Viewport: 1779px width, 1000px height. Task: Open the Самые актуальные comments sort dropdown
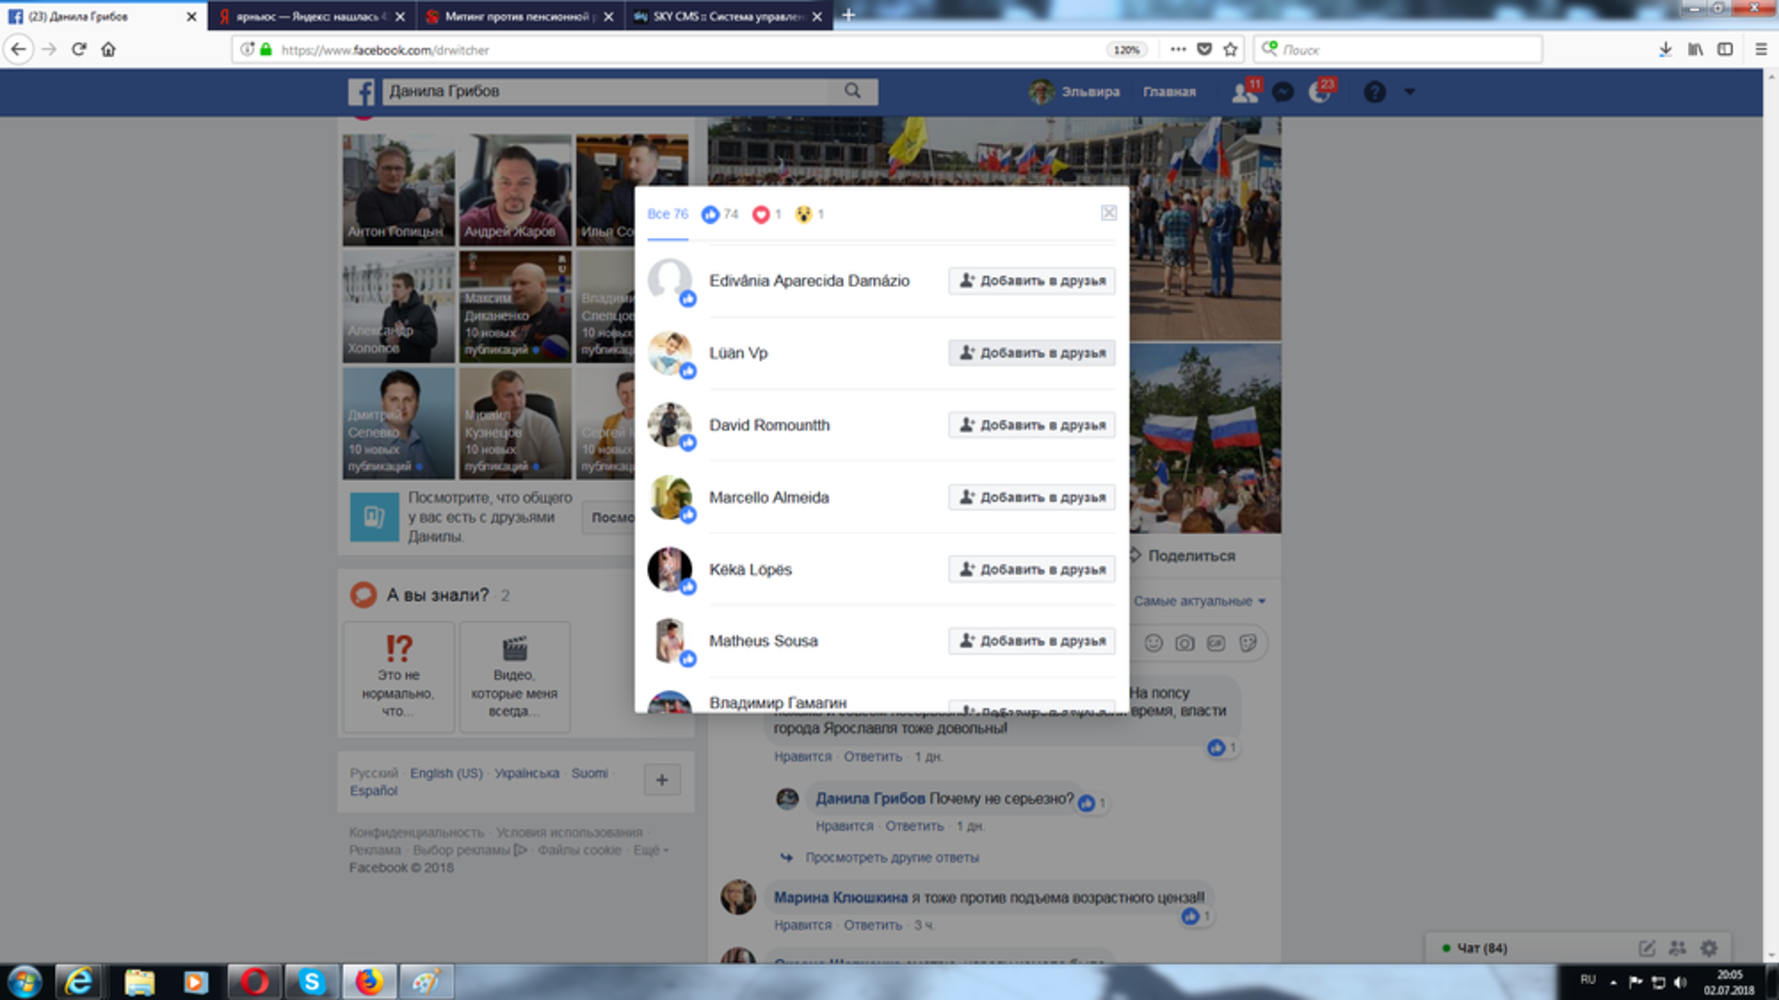[1199, 601]
